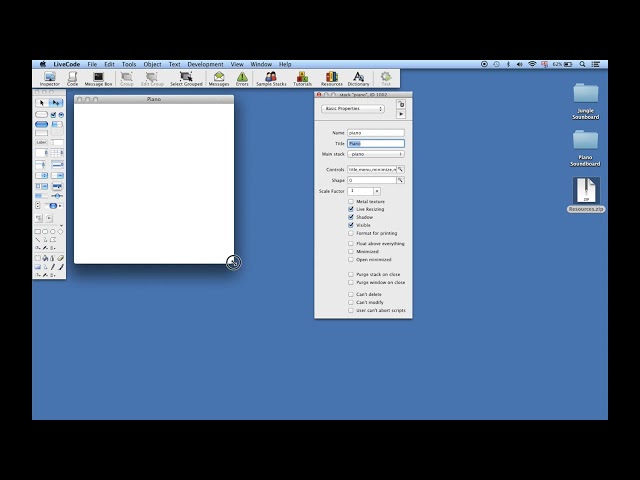The height and width of the screenshot is (480, 640).
Task: Open the Tools menu
Action: click(x=129, y=64)
